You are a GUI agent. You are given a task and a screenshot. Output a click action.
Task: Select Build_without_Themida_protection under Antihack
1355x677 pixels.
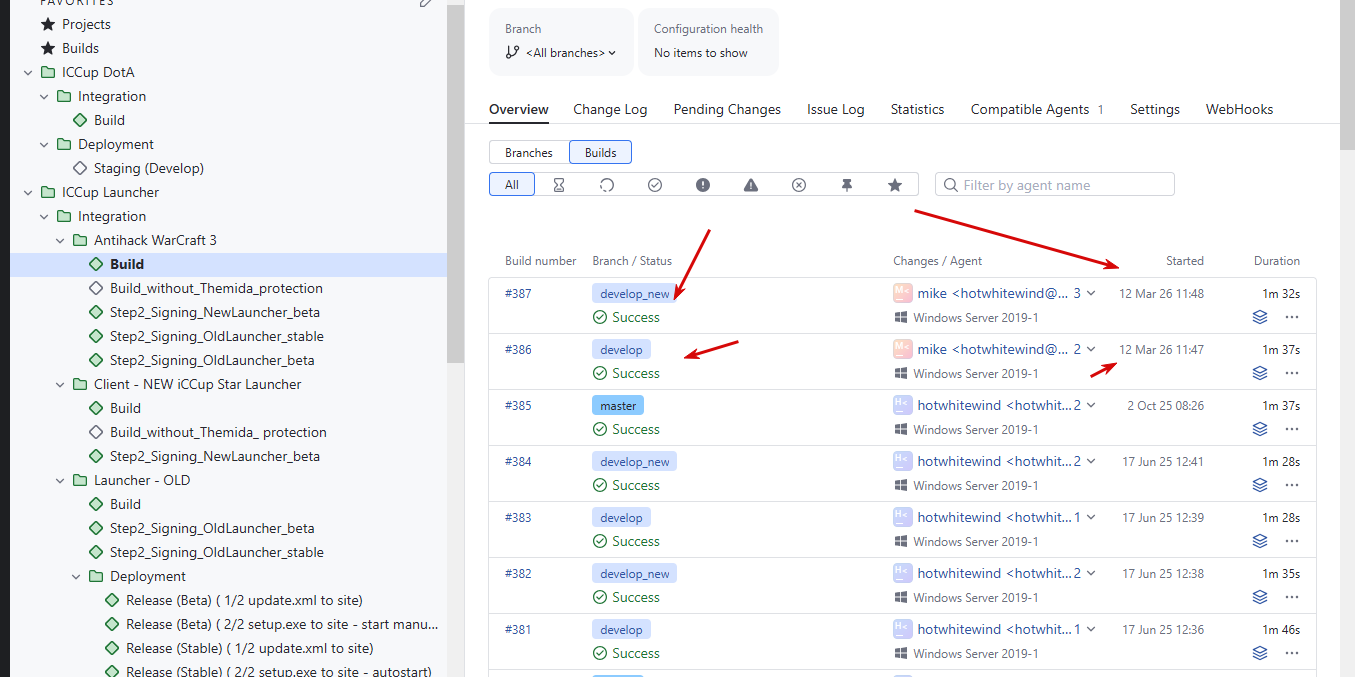click(x=216, y=288)
